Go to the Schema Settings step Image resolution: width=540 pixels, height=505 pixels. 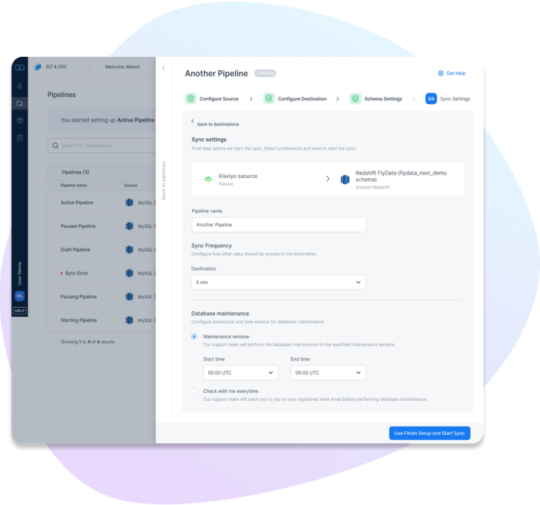(376, 99)
